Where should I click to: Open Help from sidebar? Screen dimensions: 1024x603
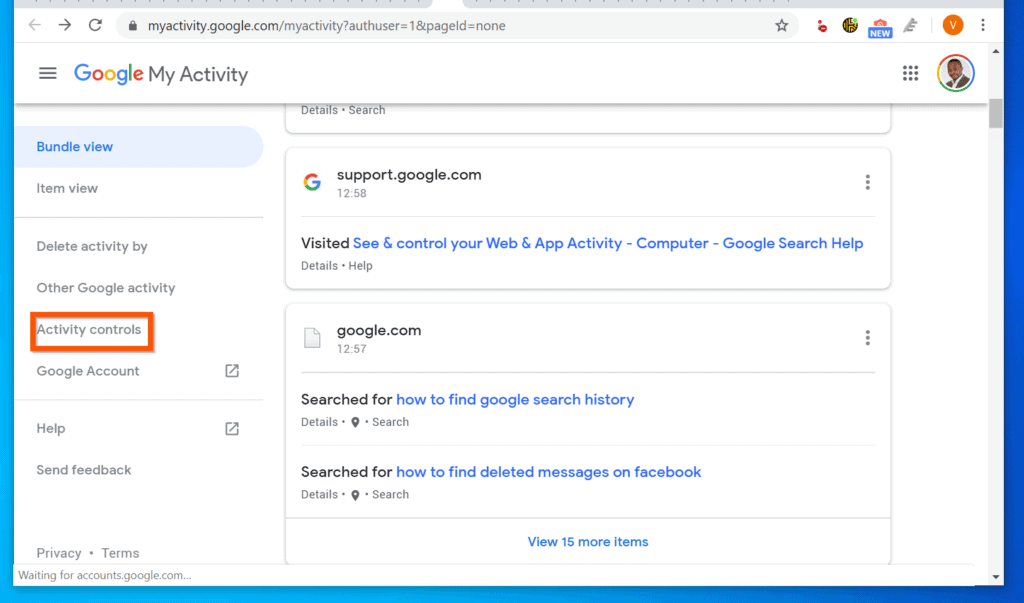tap(51, 429)
